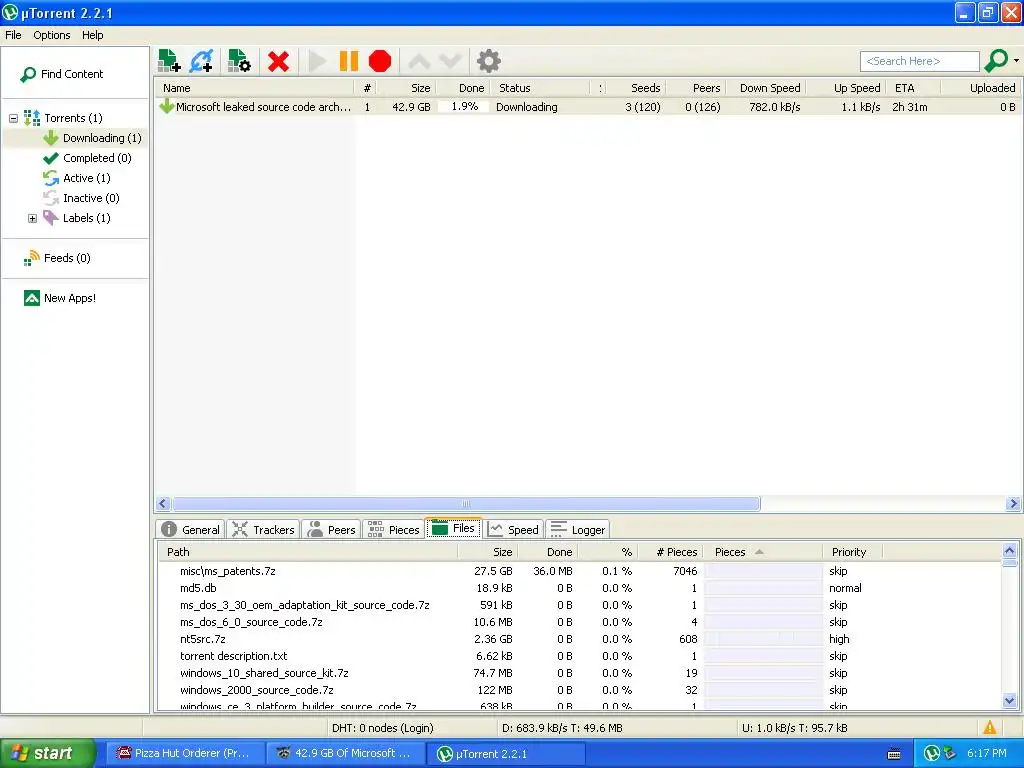Click the red X Remove torrent icon

(x=278, y=61)
